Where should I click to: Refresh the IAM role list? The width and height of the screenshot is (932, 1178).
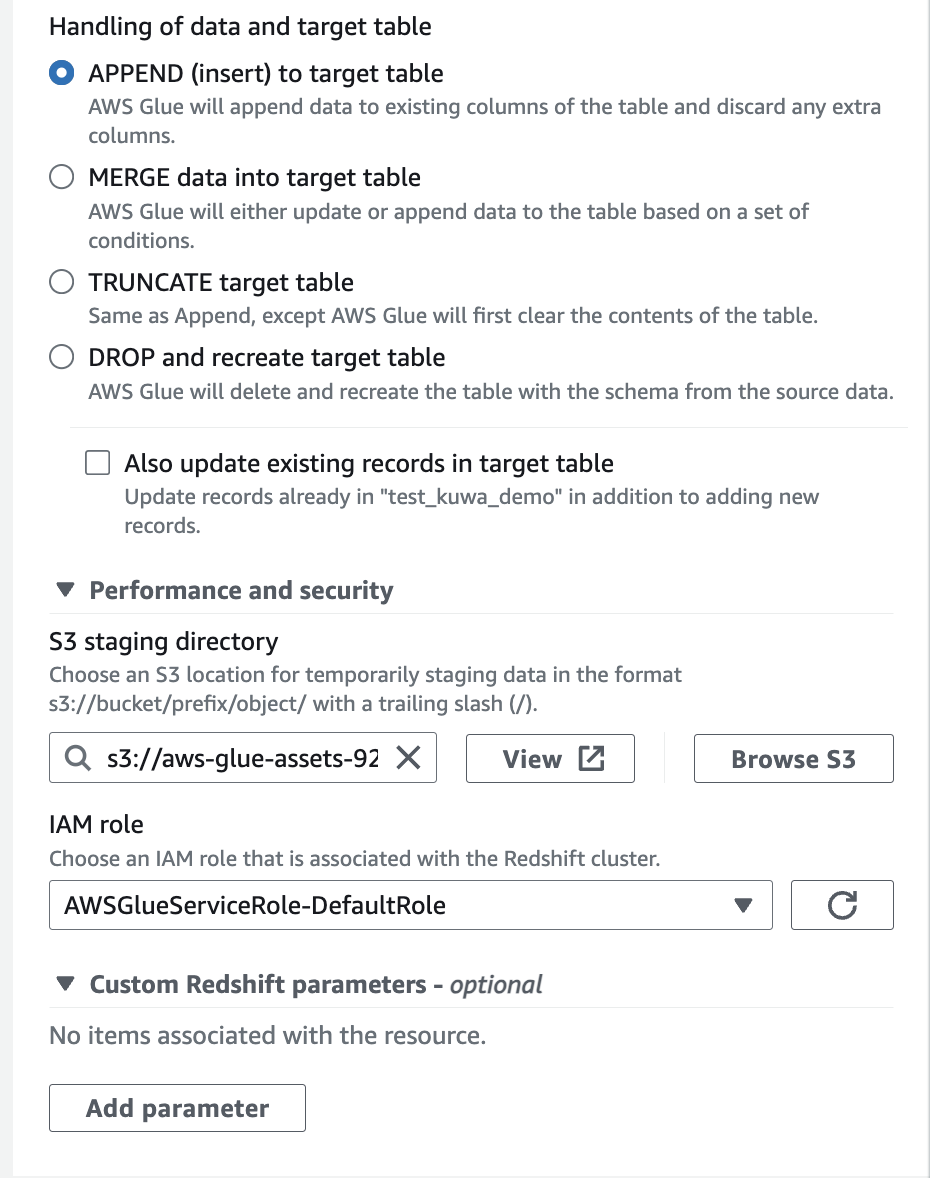click(842, 904)
